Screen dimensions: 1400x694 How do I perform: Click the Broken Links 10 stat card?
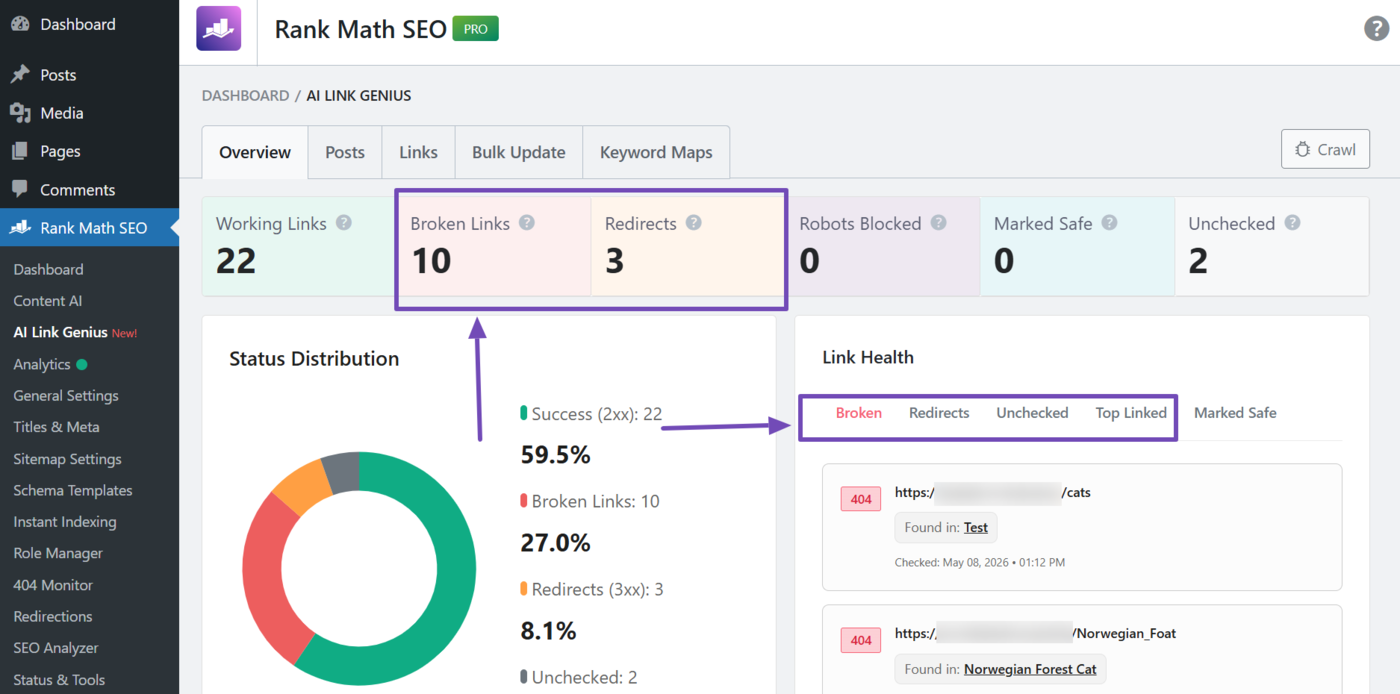coord(494,246)
